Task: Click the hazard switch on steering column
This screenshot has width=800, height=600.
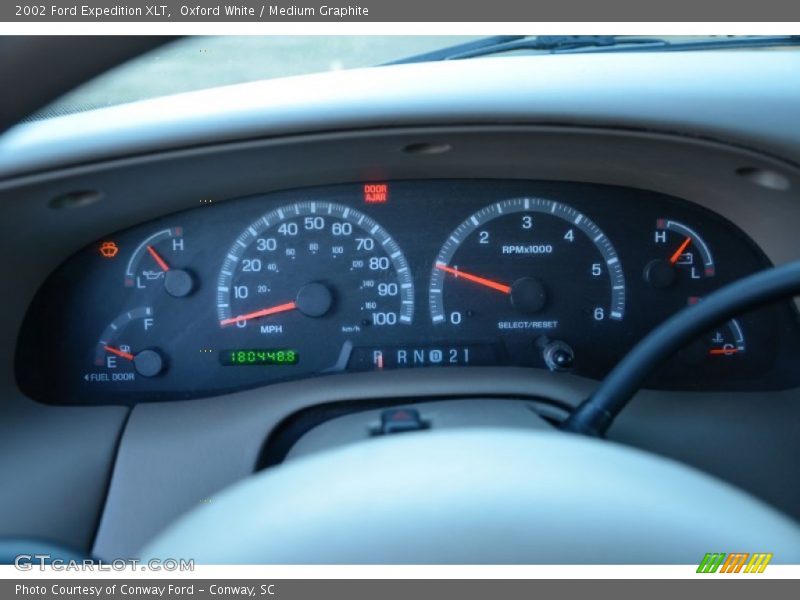Action: (x=401, y=420)
